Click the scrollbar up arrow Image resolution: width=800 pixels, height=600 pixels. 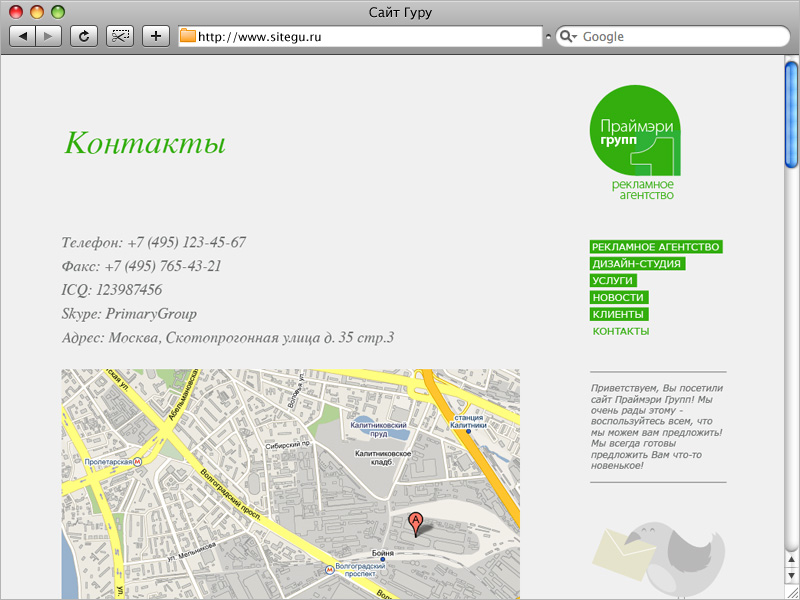coord(791,561)
